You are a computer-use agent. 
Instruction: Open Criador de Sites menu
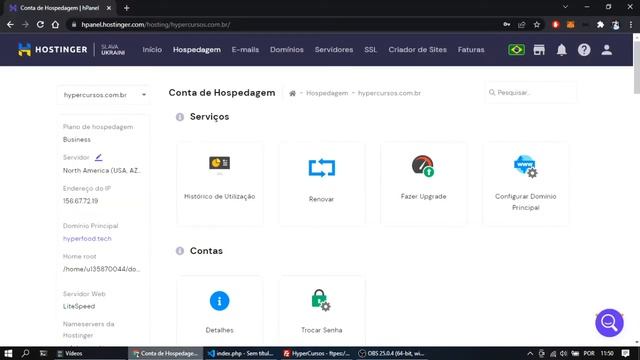coord(418,49)
